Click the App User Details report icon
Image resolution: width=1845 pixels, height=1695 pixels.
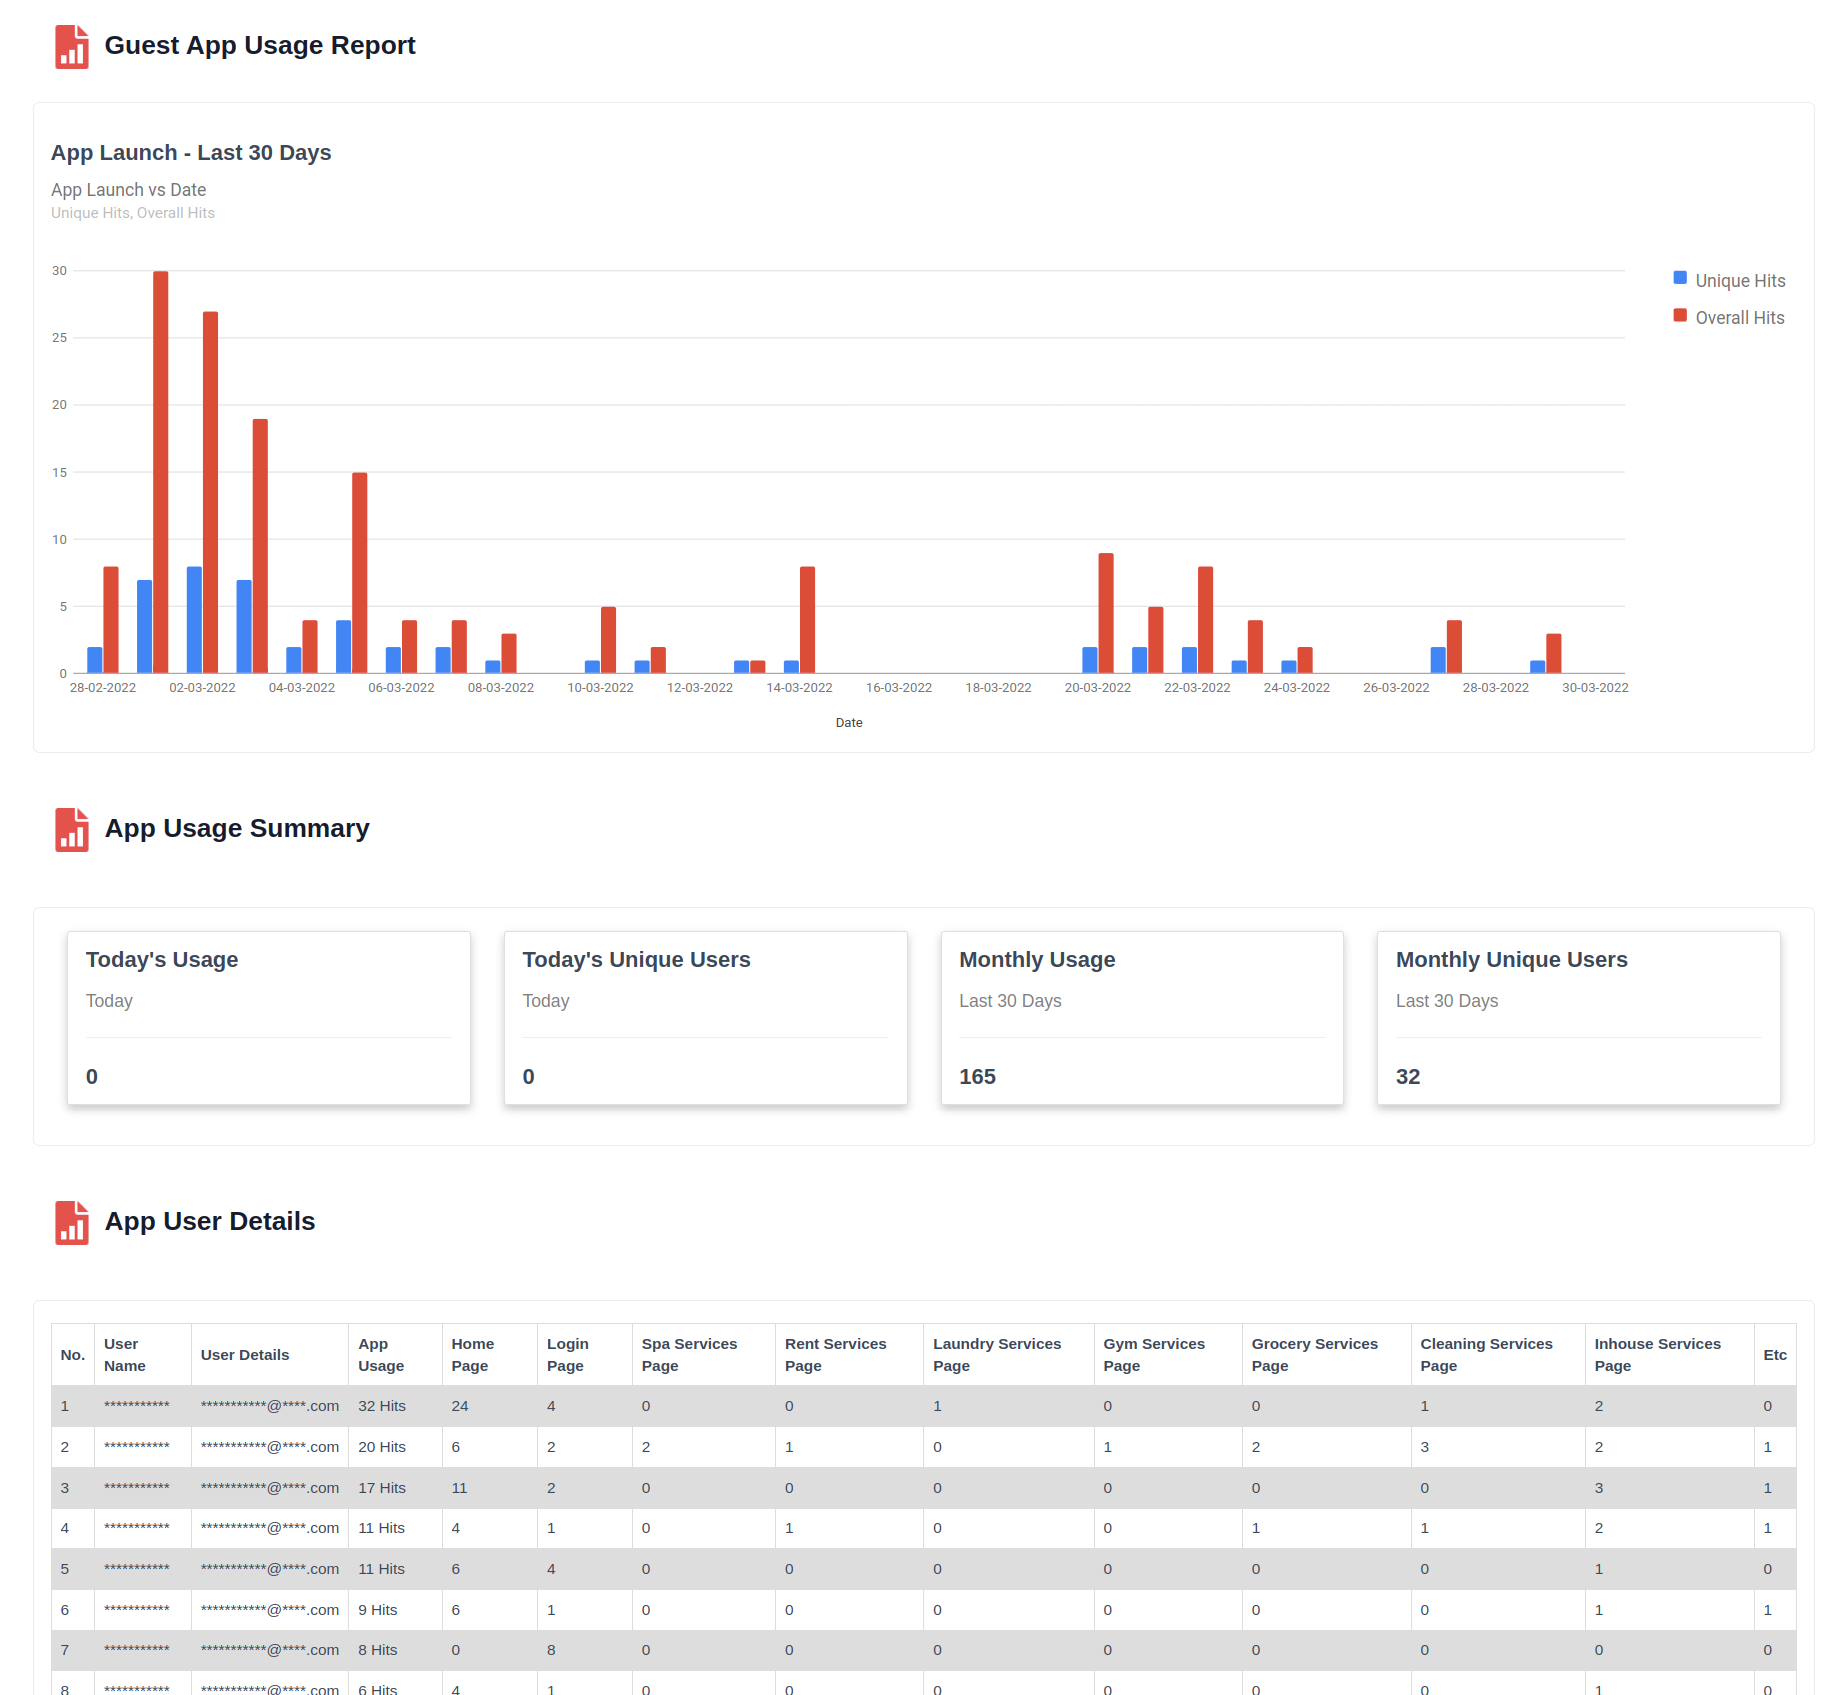point(71,1223)
